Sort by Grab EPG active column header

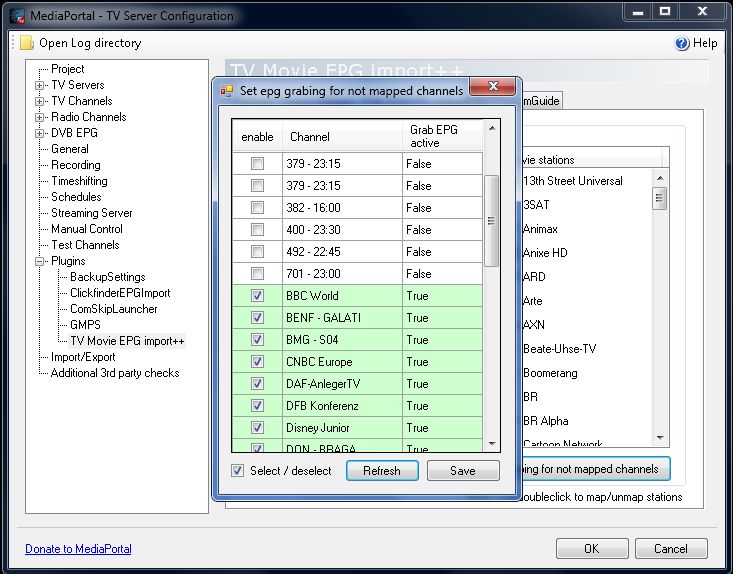click(x=442, y=136)
